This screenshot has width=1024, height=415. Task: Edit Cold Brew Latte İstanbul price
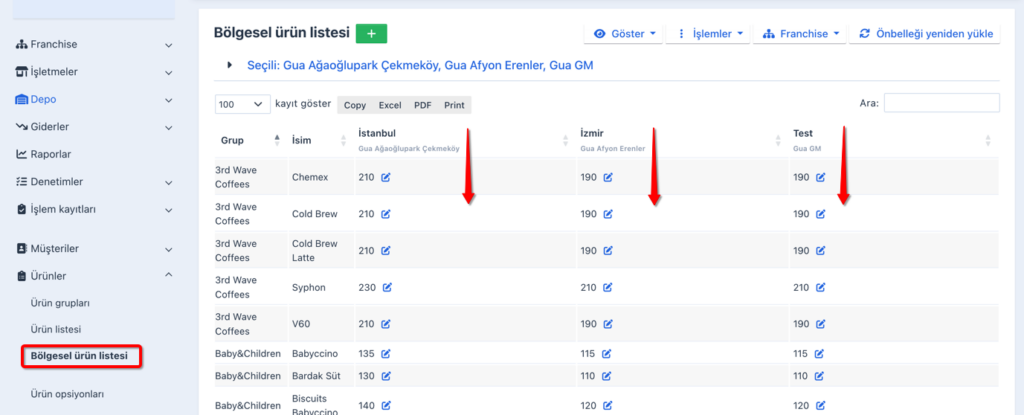386,251
